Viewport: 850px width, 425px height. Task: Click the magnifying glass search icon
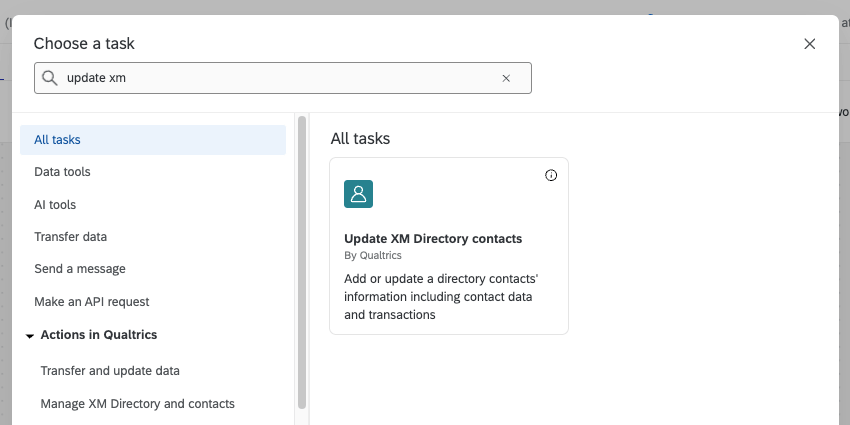49,78
